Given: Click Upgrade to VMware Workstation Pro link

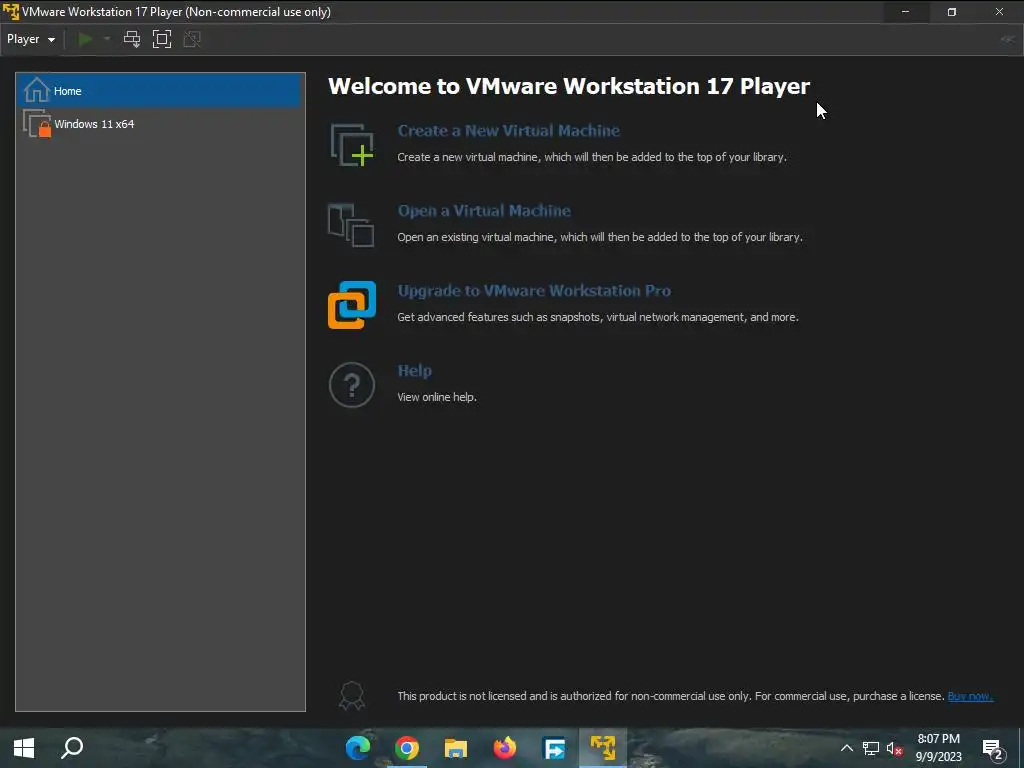Looking at the screenshot, I should point(534,291).
